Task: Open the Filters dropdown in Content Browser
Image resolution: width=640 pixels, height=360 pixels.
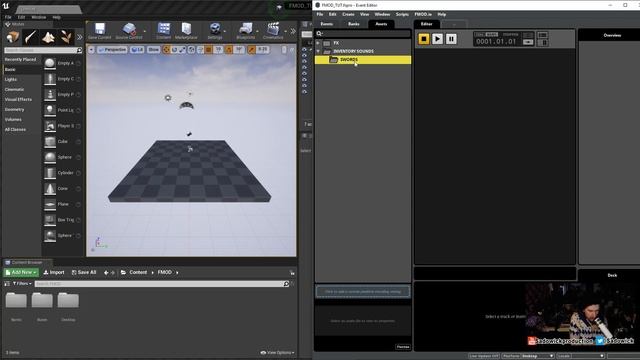Action: tap(22, 284)
